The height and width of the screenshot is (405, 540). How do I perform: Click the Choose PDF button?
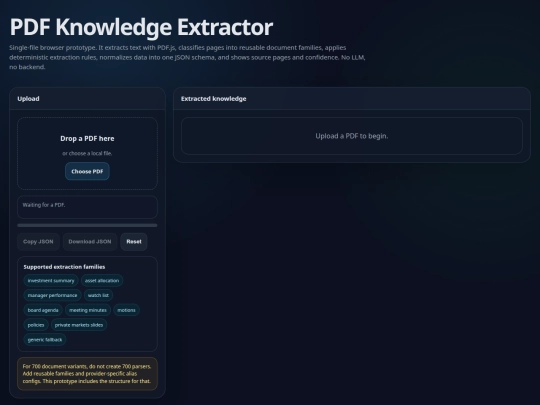tap(87, 171)
